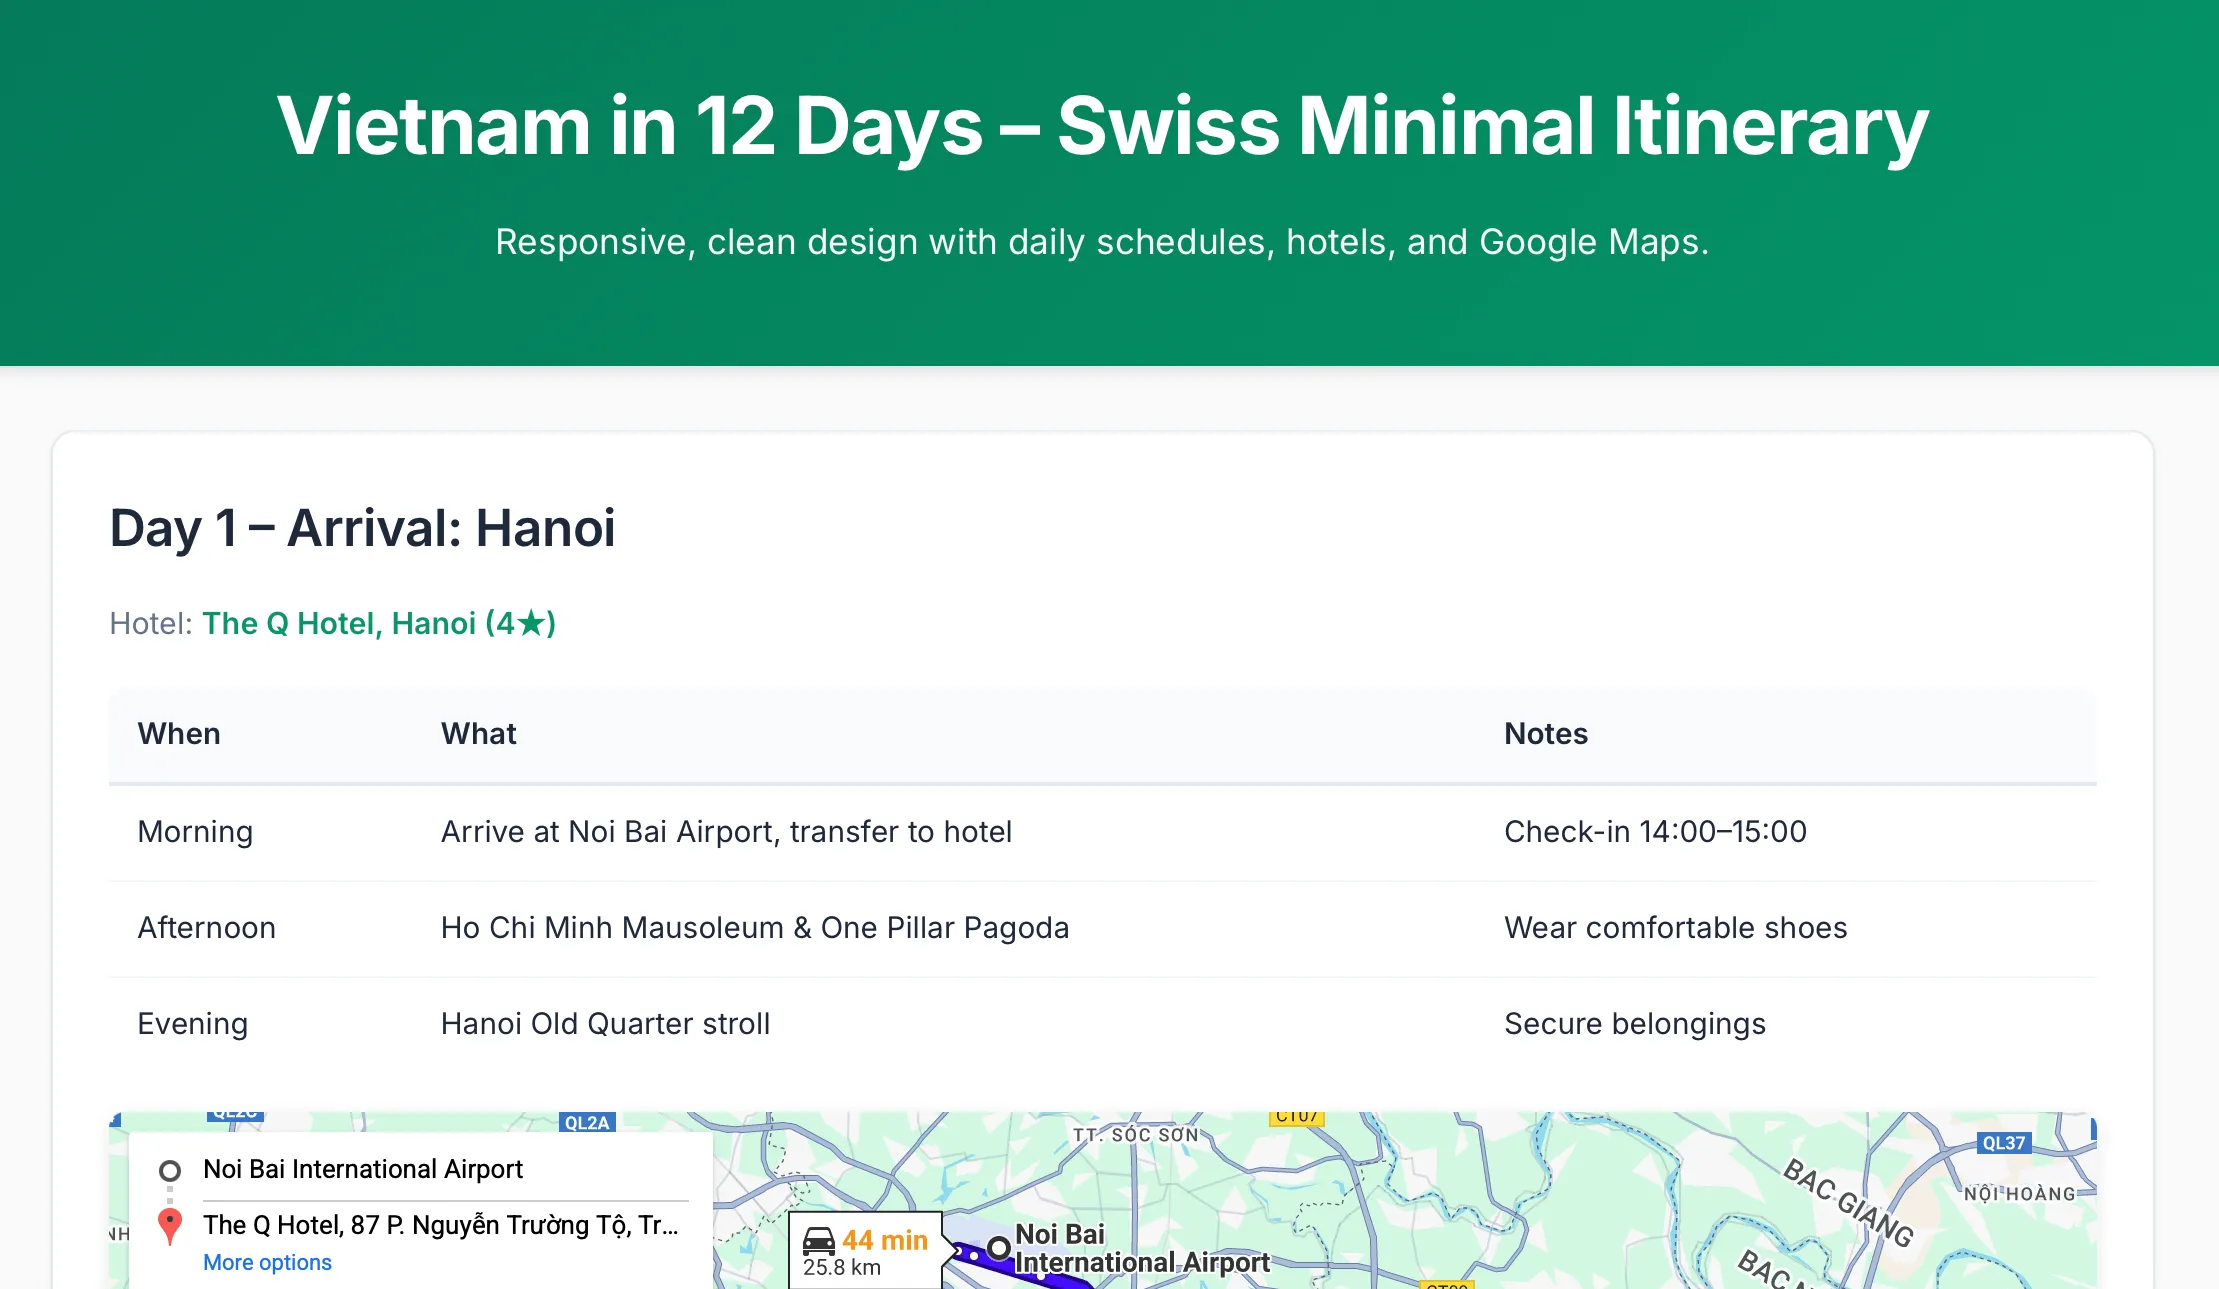Click the 44 min route time callout
This screenshot has width=2219, height=1289.
coord(884,1240)
